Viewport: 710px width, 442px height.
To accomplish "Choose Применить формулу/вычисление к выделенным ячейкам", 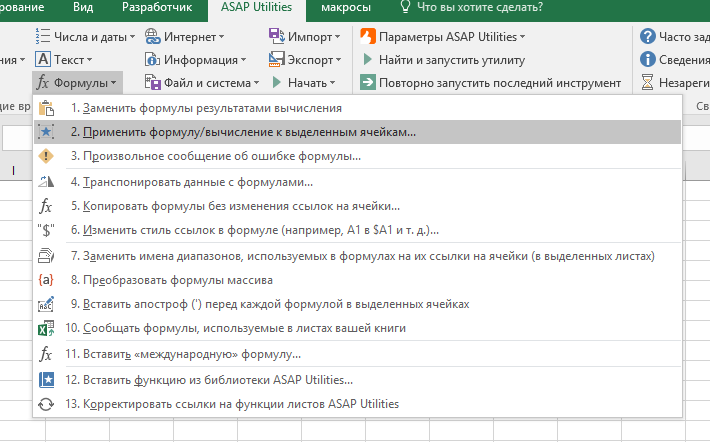I will (357, 132).
